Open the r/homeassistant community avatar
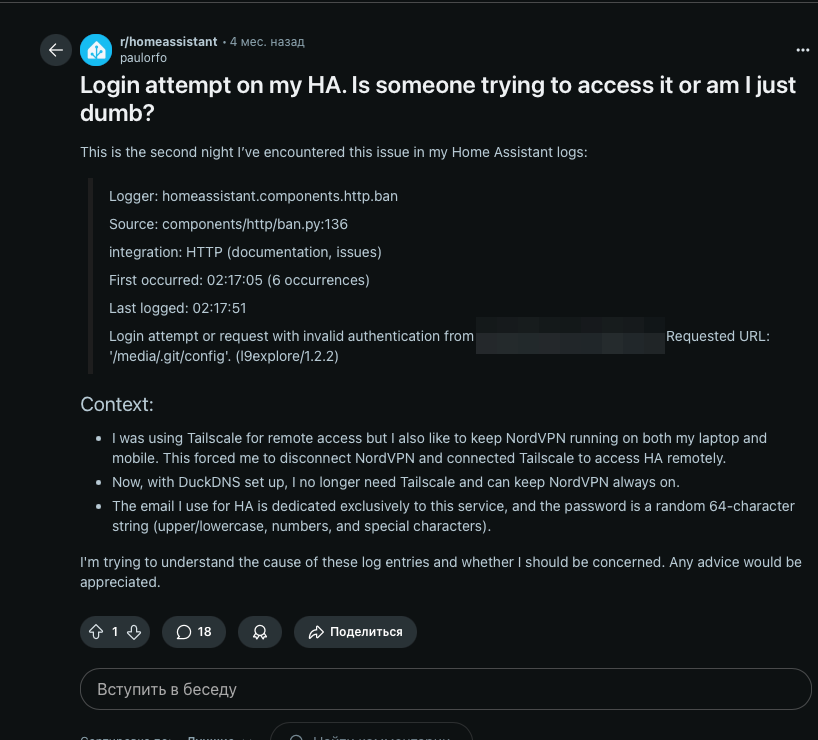 (96, 50)
